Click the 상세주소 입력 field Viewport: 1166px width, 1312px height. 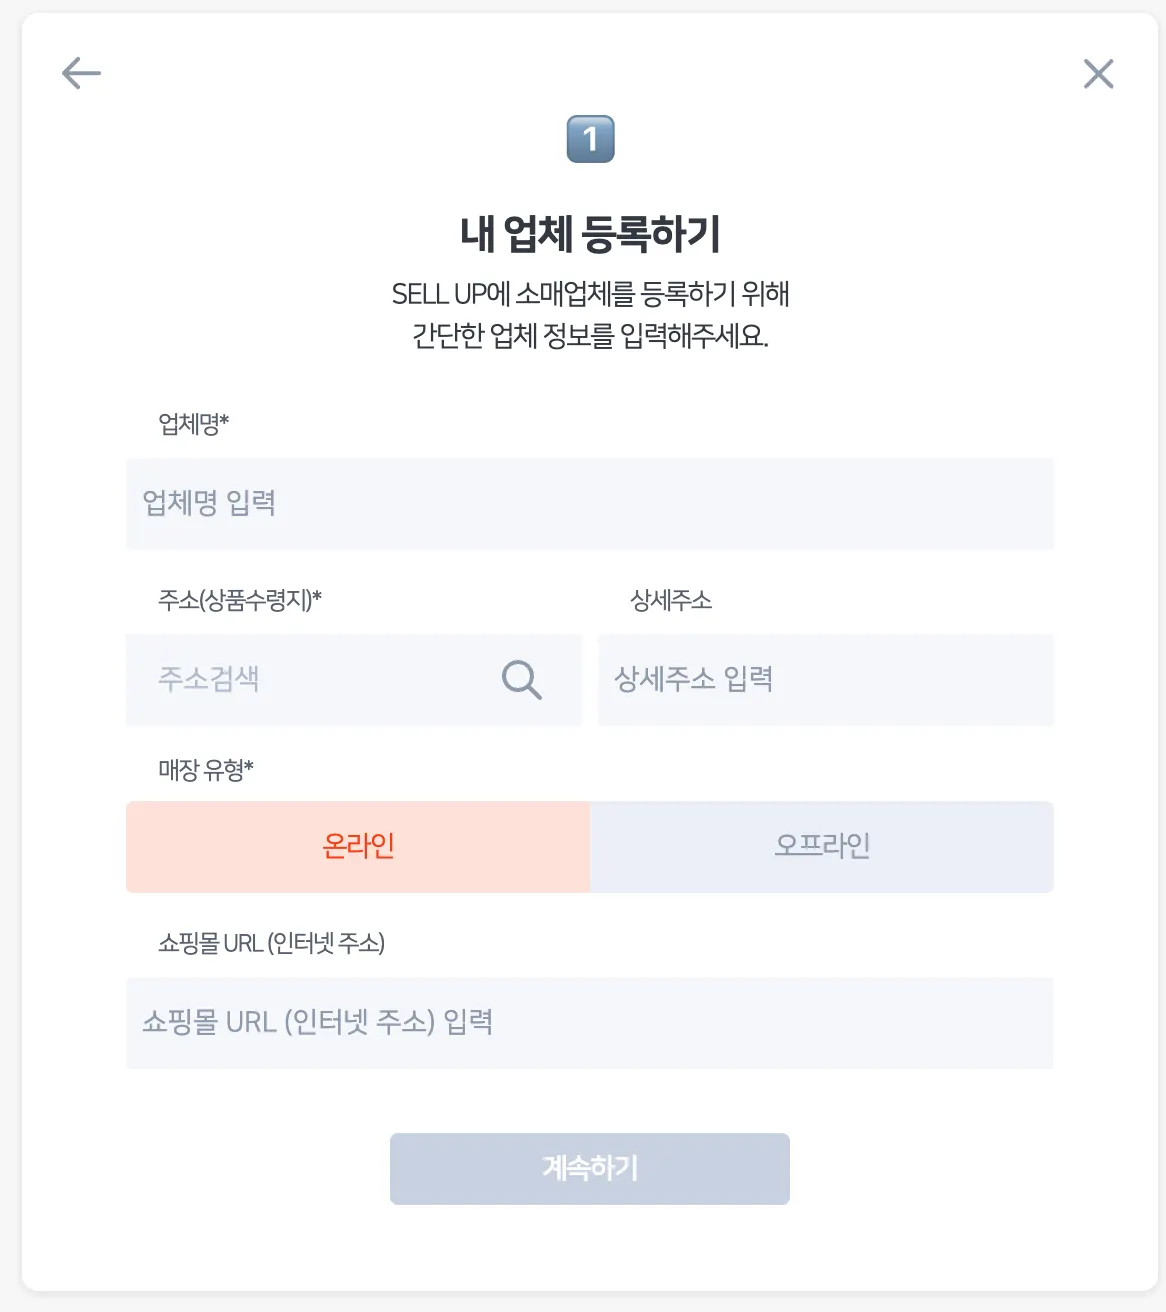pos(826,680)
